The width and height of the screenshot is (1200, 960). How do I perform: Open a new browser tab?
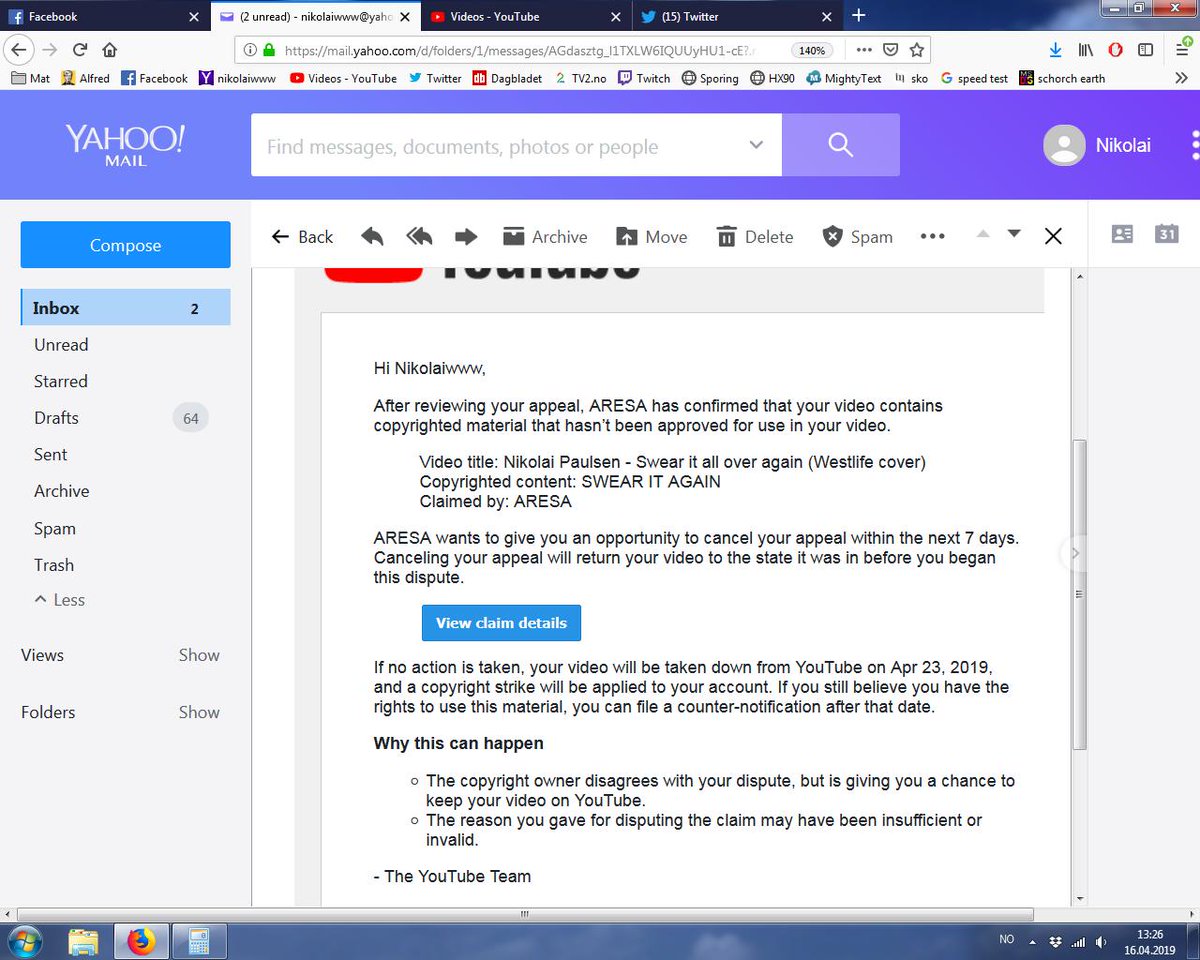(x=858, y=15)
